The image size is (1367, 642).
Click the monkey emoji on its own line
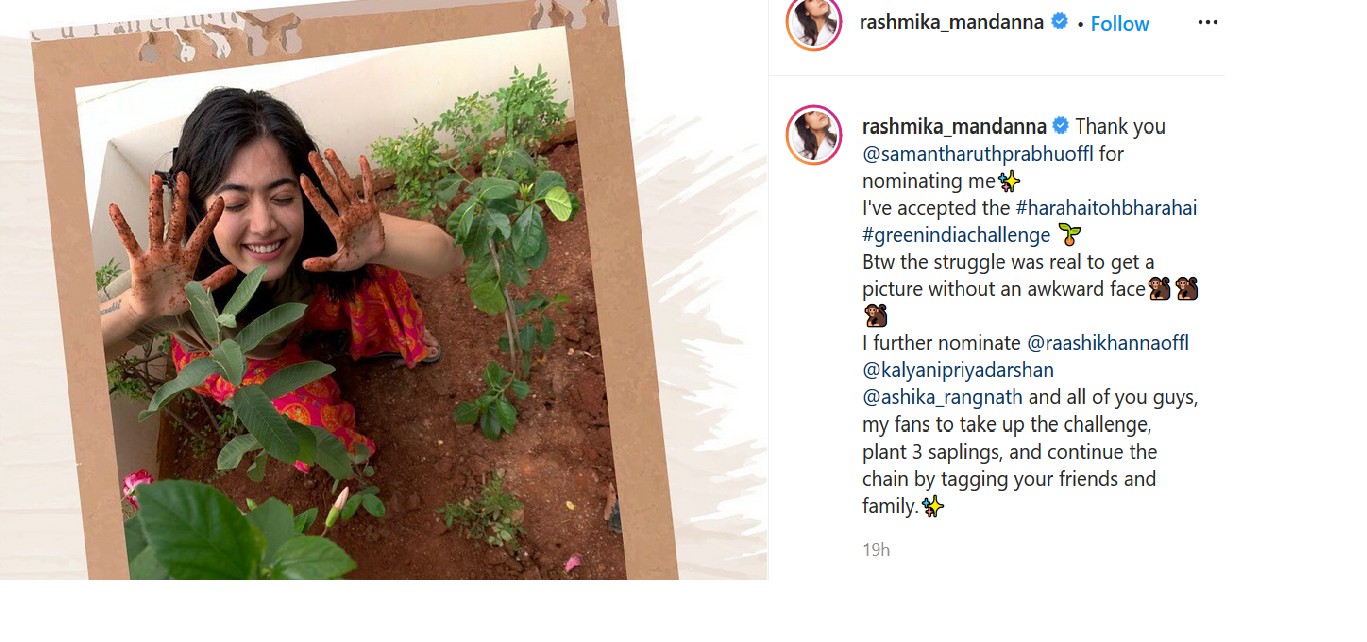(874, 316)
